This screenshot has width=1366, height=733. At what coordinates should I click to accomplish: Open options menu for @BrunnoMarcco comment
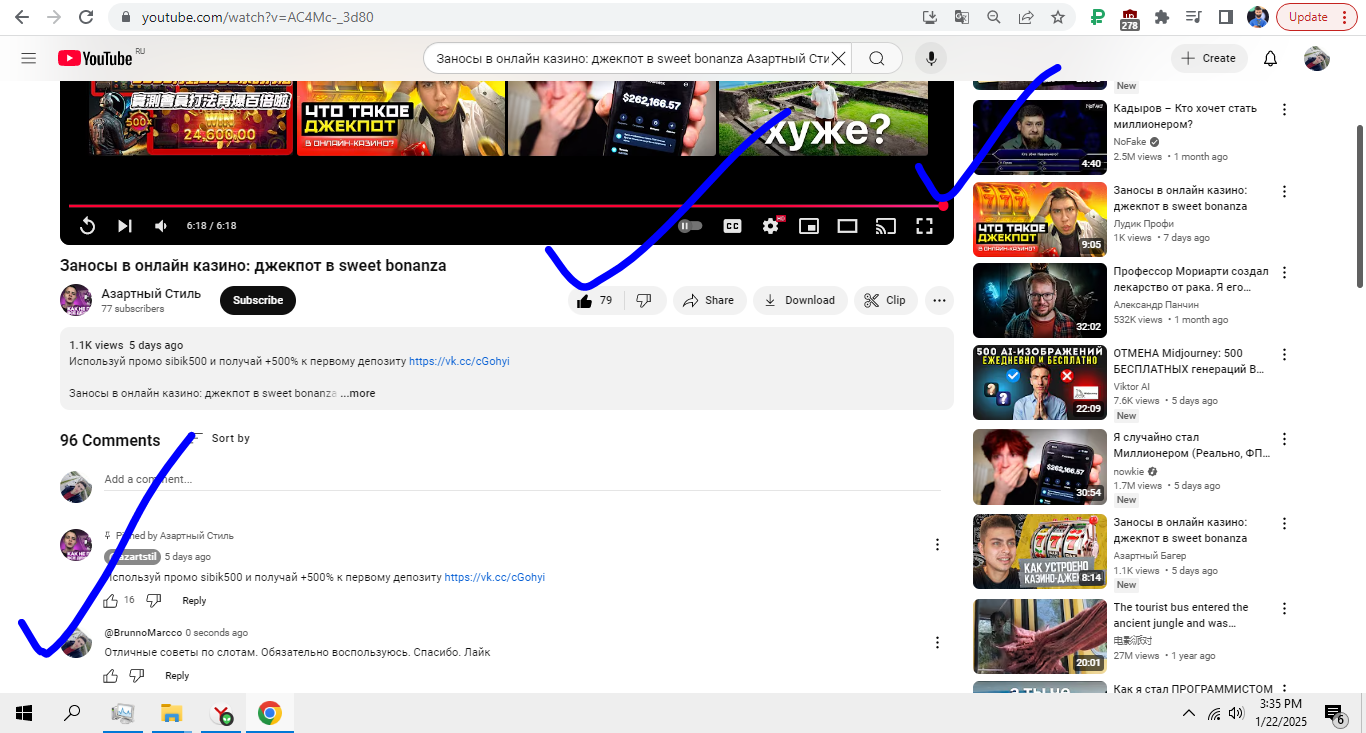pyautogui.click(x=937, y=642)
